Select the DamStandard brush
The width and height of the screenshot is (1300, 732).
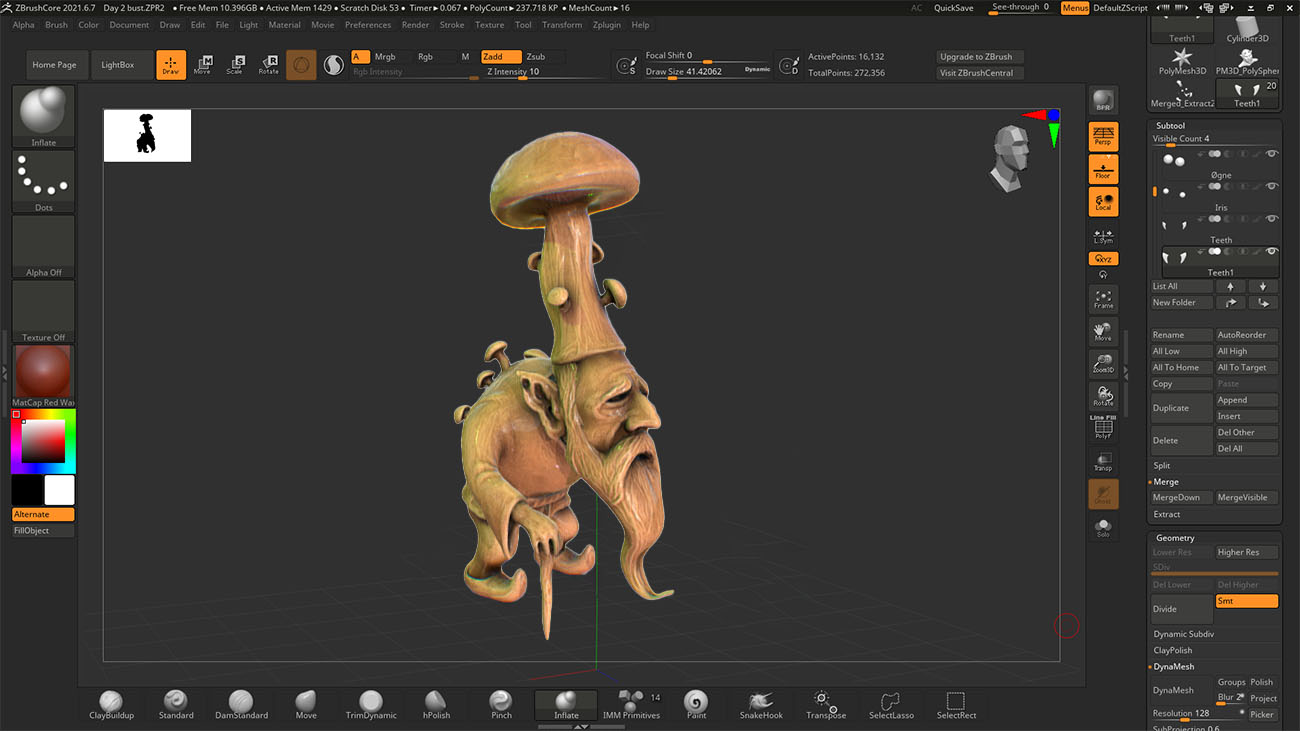pos(240,703)
